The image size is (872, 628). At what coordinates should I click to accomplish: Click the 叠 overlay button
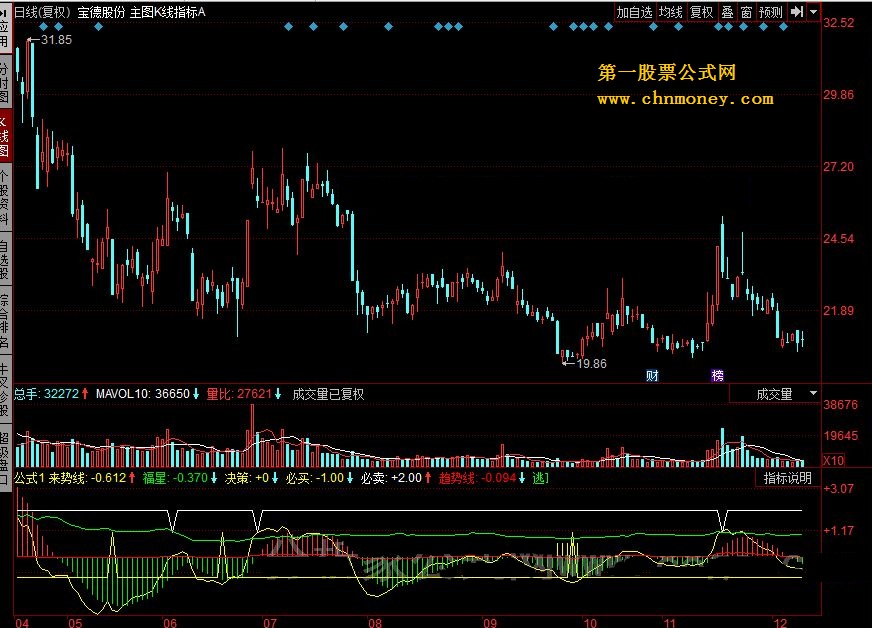[727, 12]
